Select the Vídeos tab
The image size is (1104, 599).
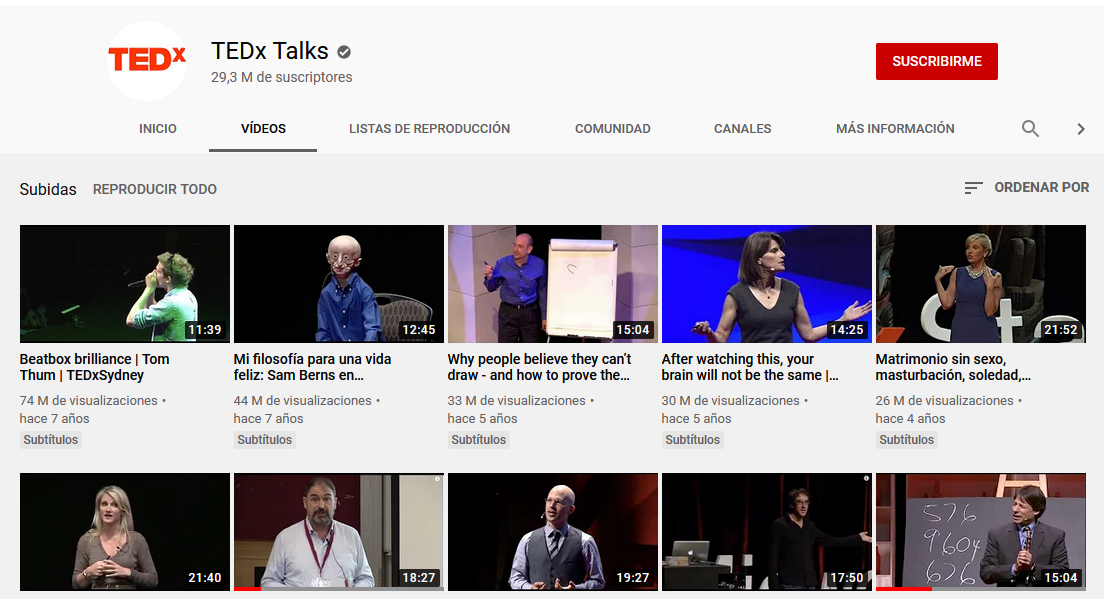point(263,129)
